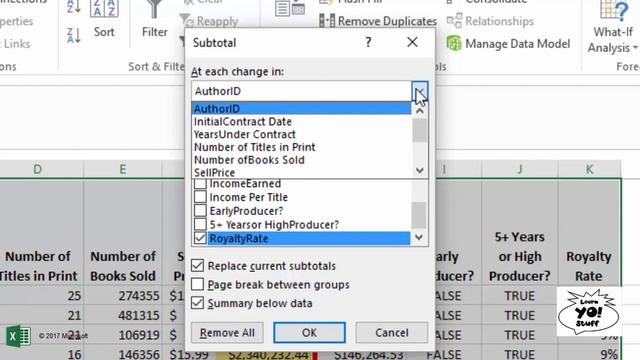Open the What-If Analysis menu
Image resolution: width=640 pixels, height=360 pixels.
[613, 28]
